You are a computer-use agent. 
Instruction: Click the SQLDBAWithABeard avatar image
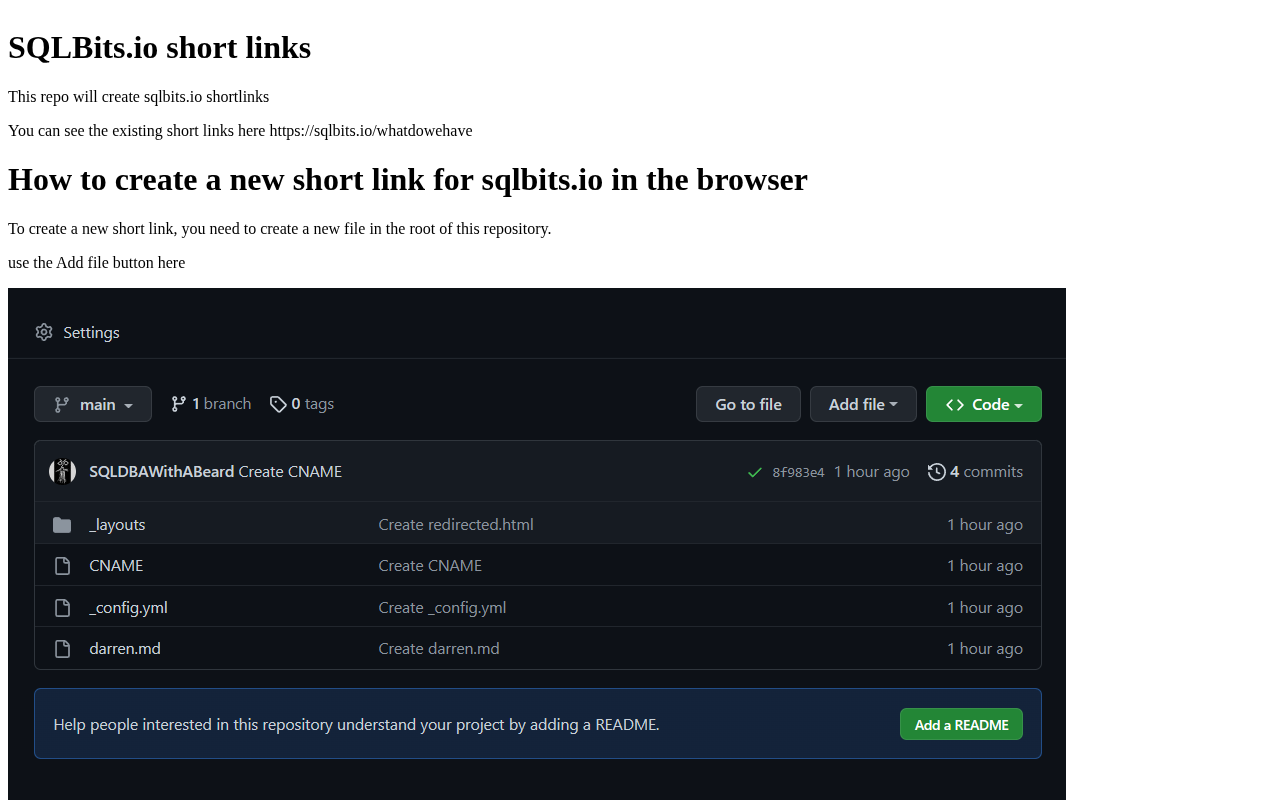63,471
